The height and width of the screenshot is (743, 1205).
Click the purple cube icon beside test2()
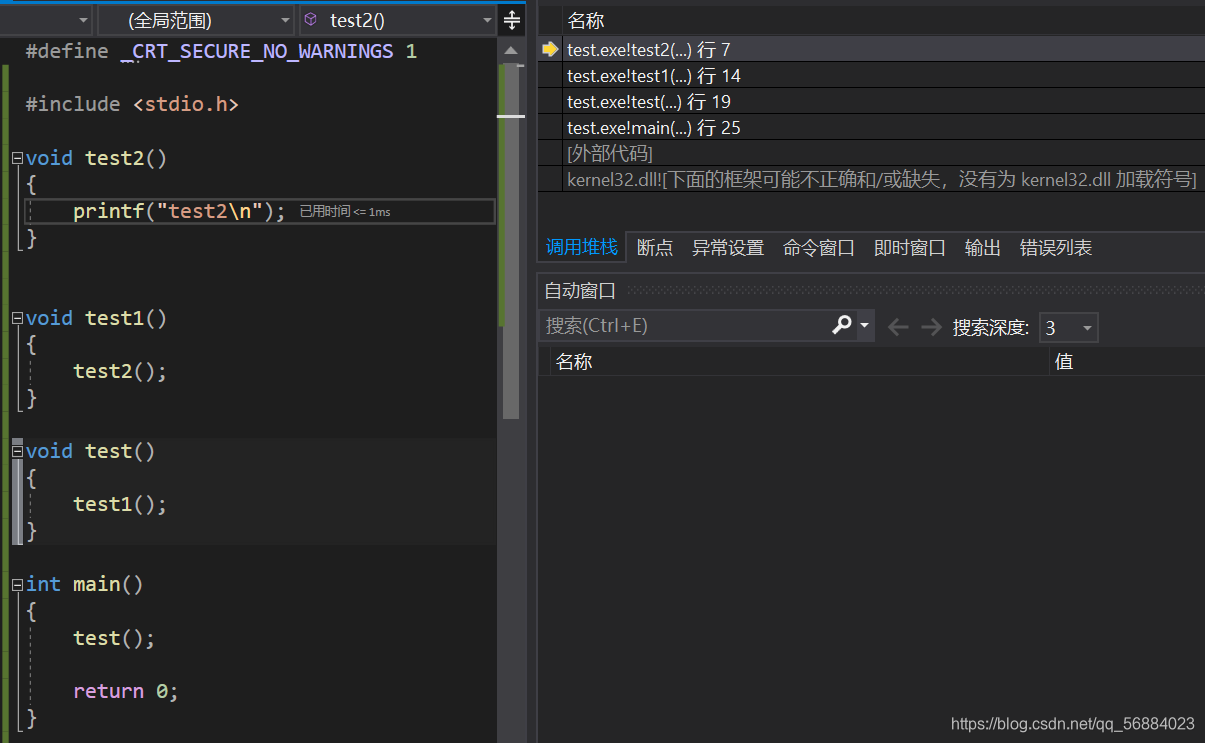coord(311,20)
